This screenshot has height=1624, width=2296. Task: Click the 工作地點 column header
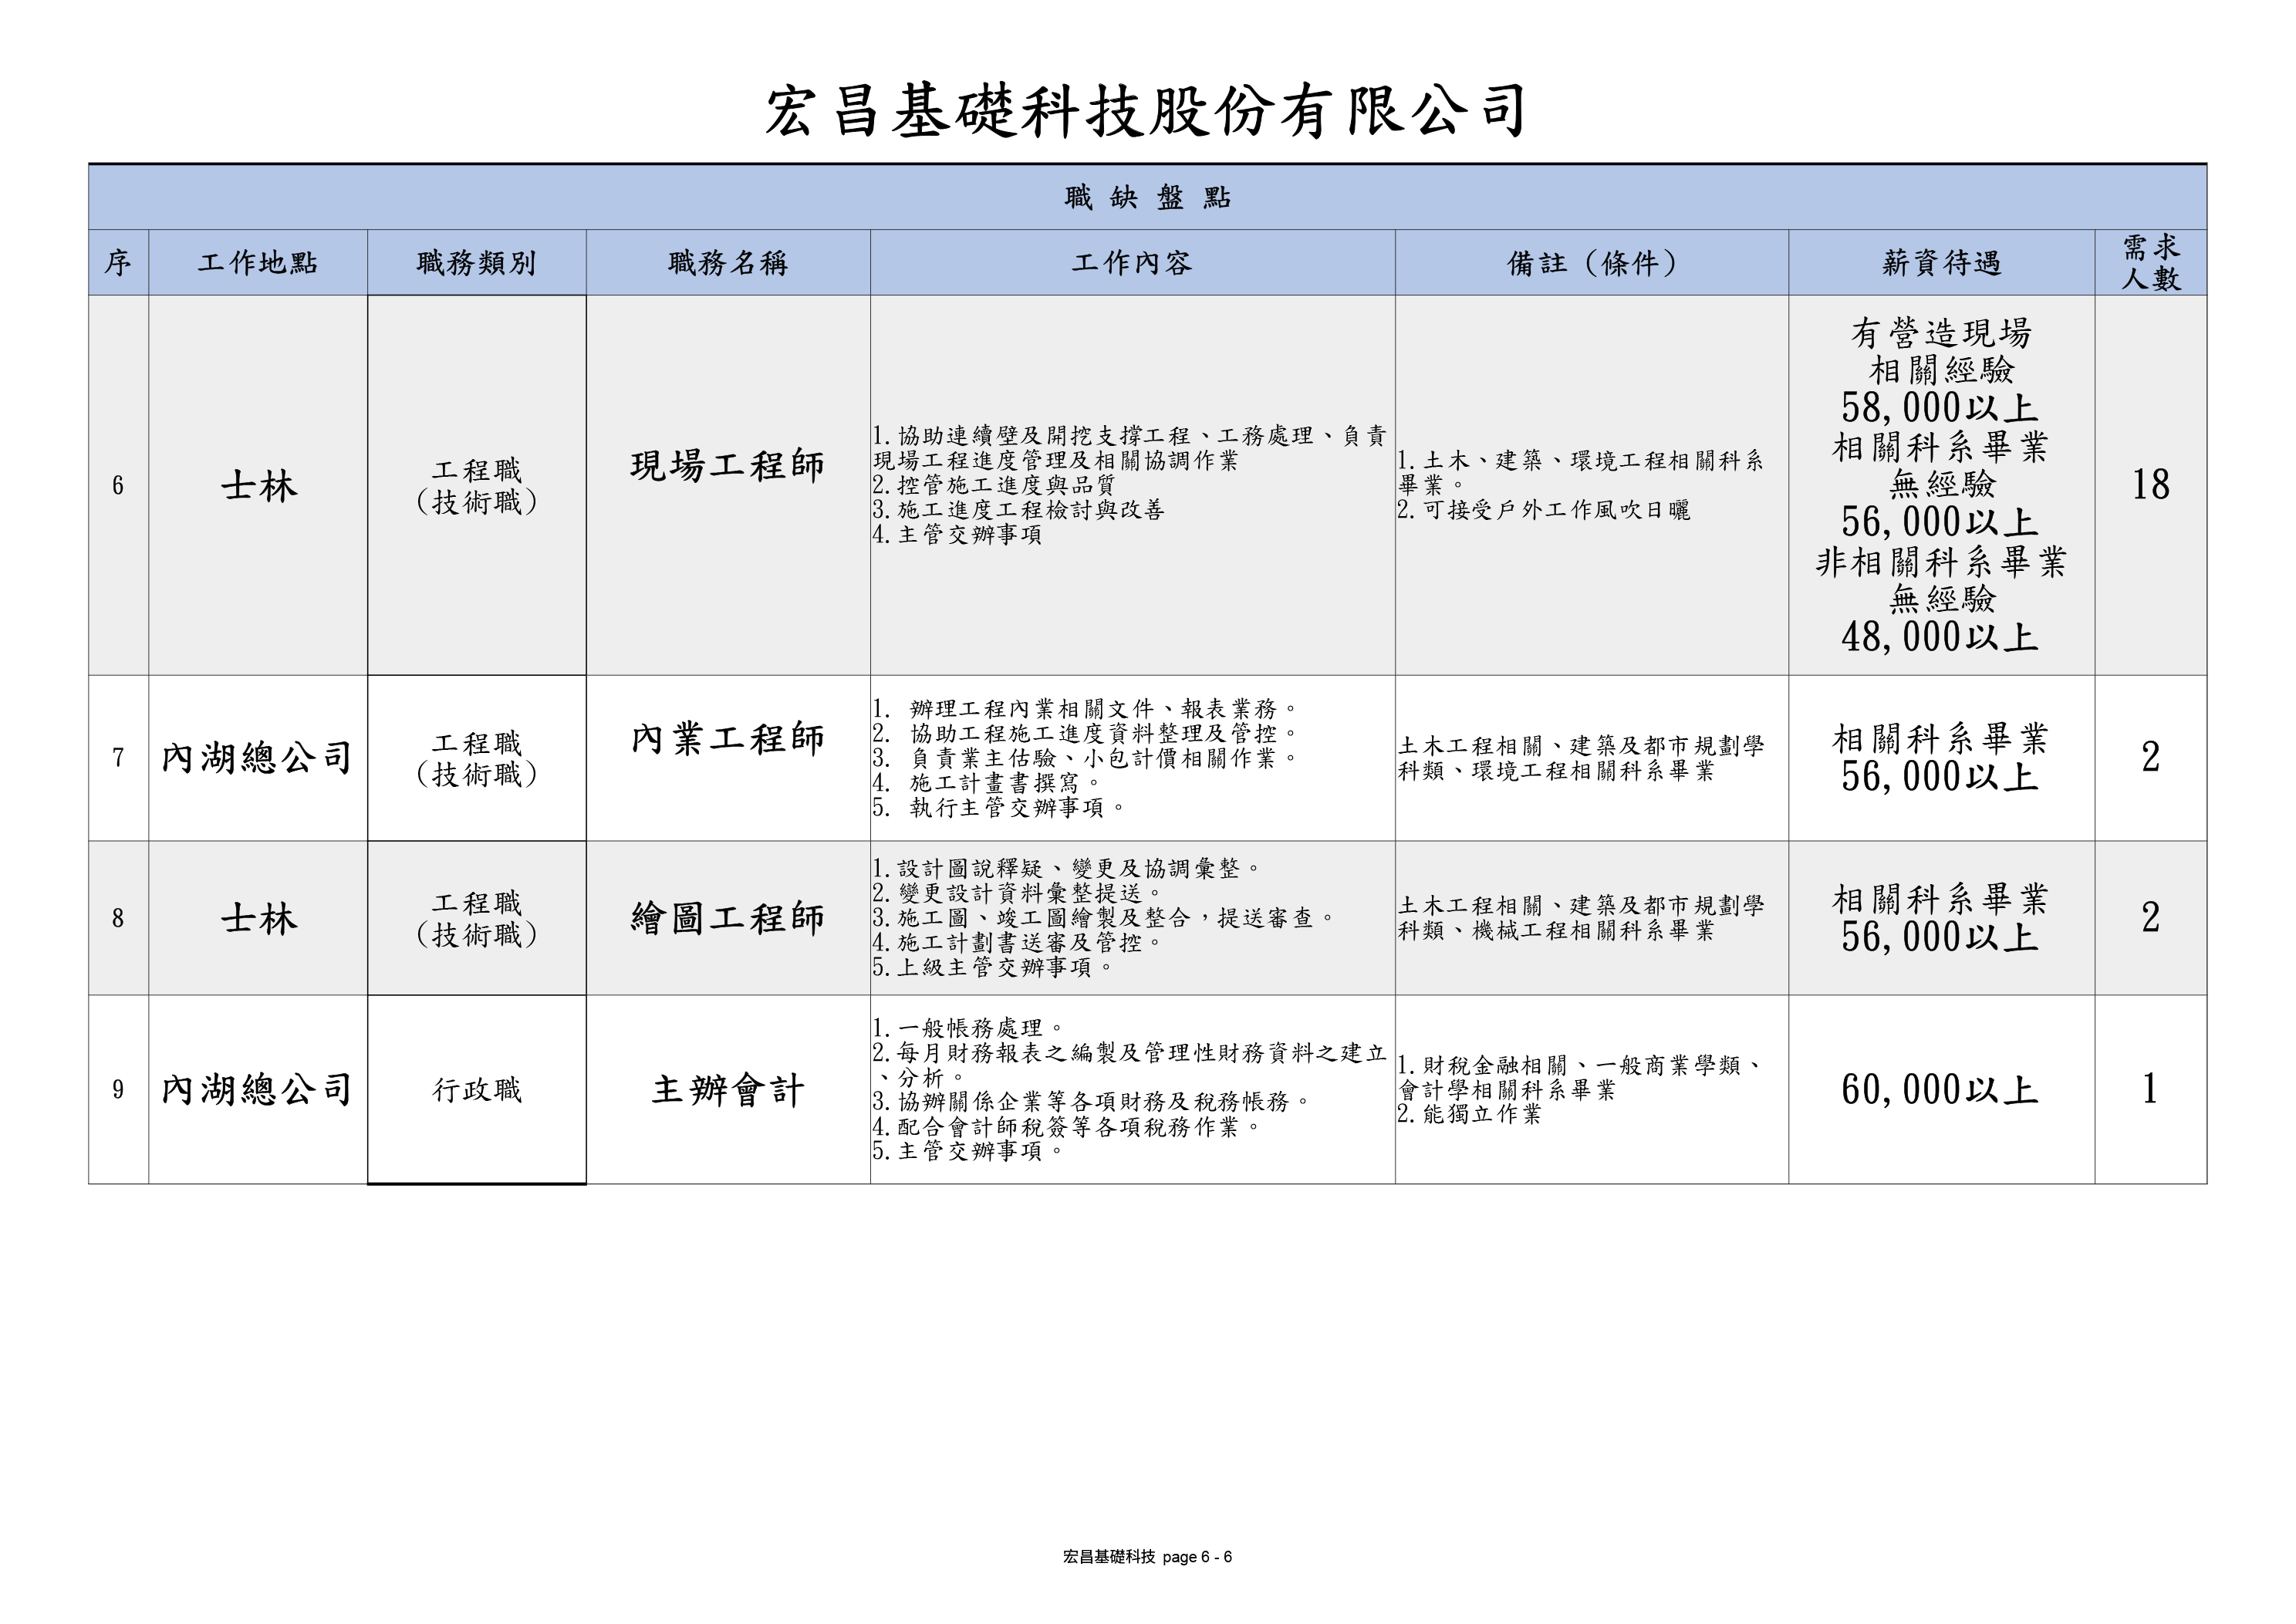(258, 263)
